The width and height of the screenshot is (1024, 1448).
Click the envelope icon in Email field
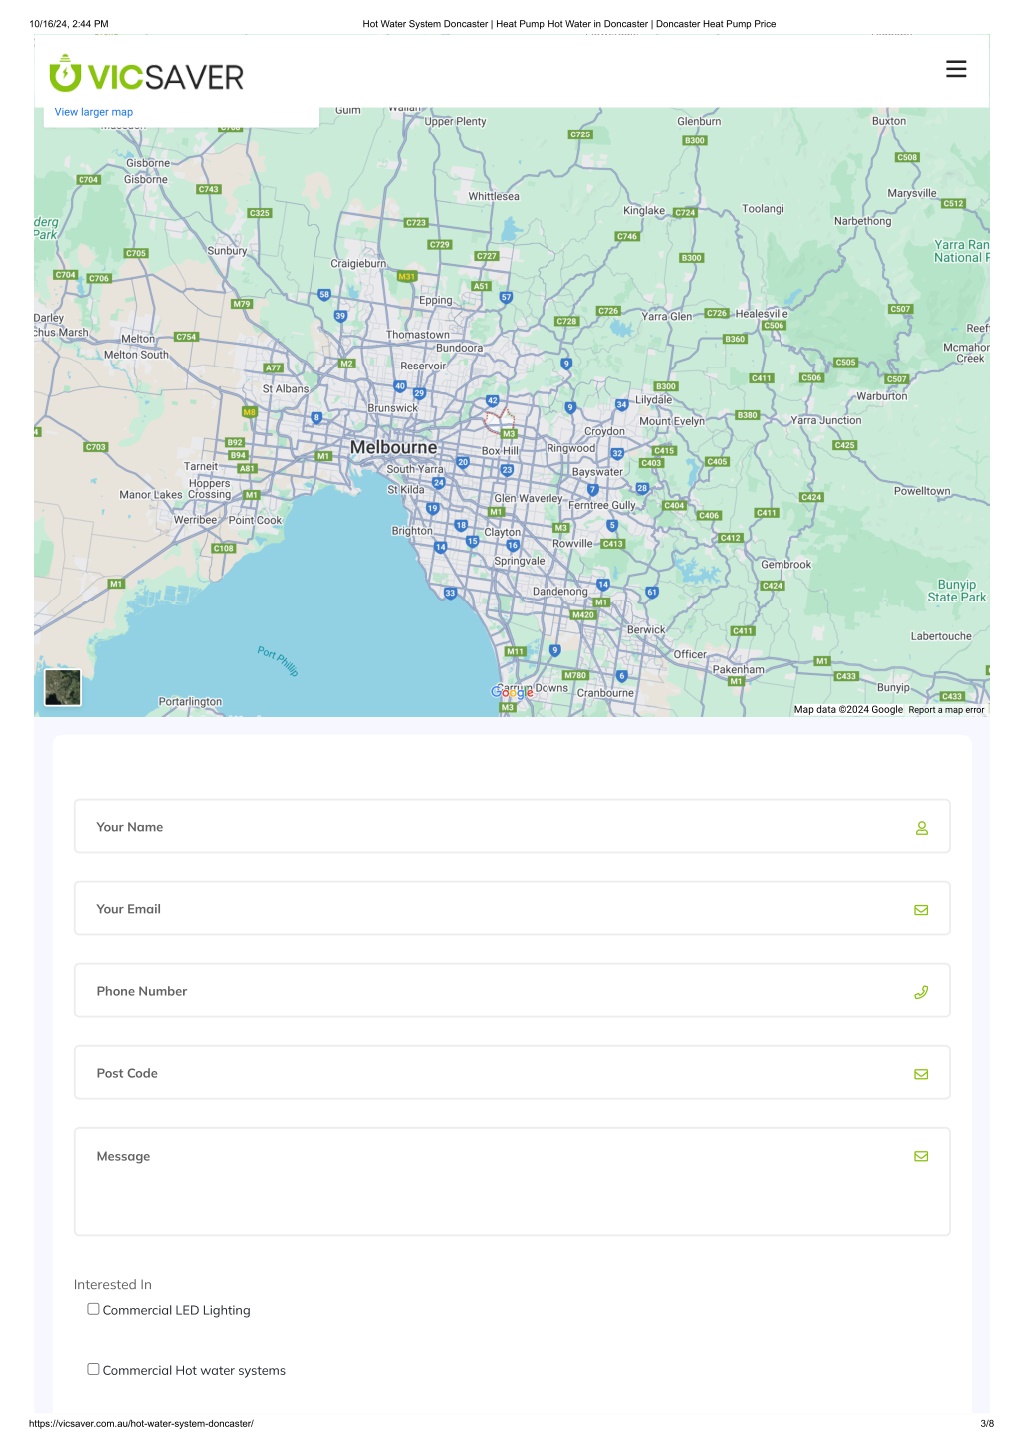(x=921, y=910)
